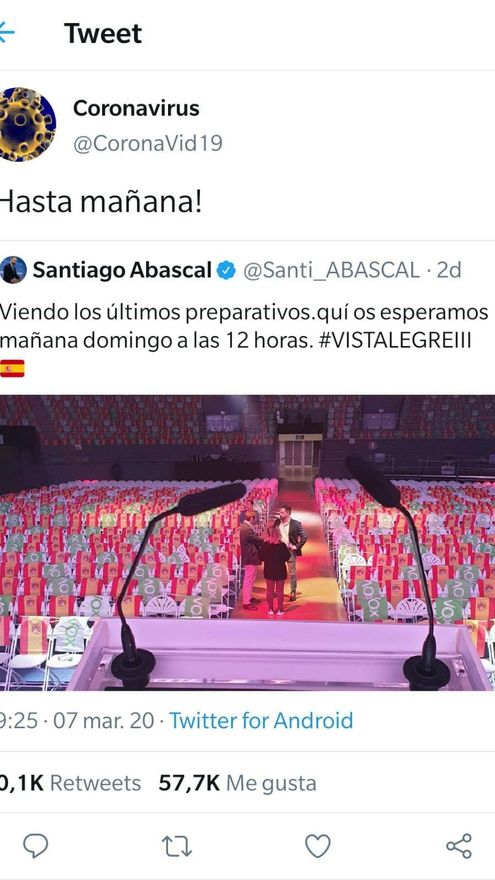Tap the blue verified badge
The height and width of the screenshot is (880, 495).
coord(226,271)
